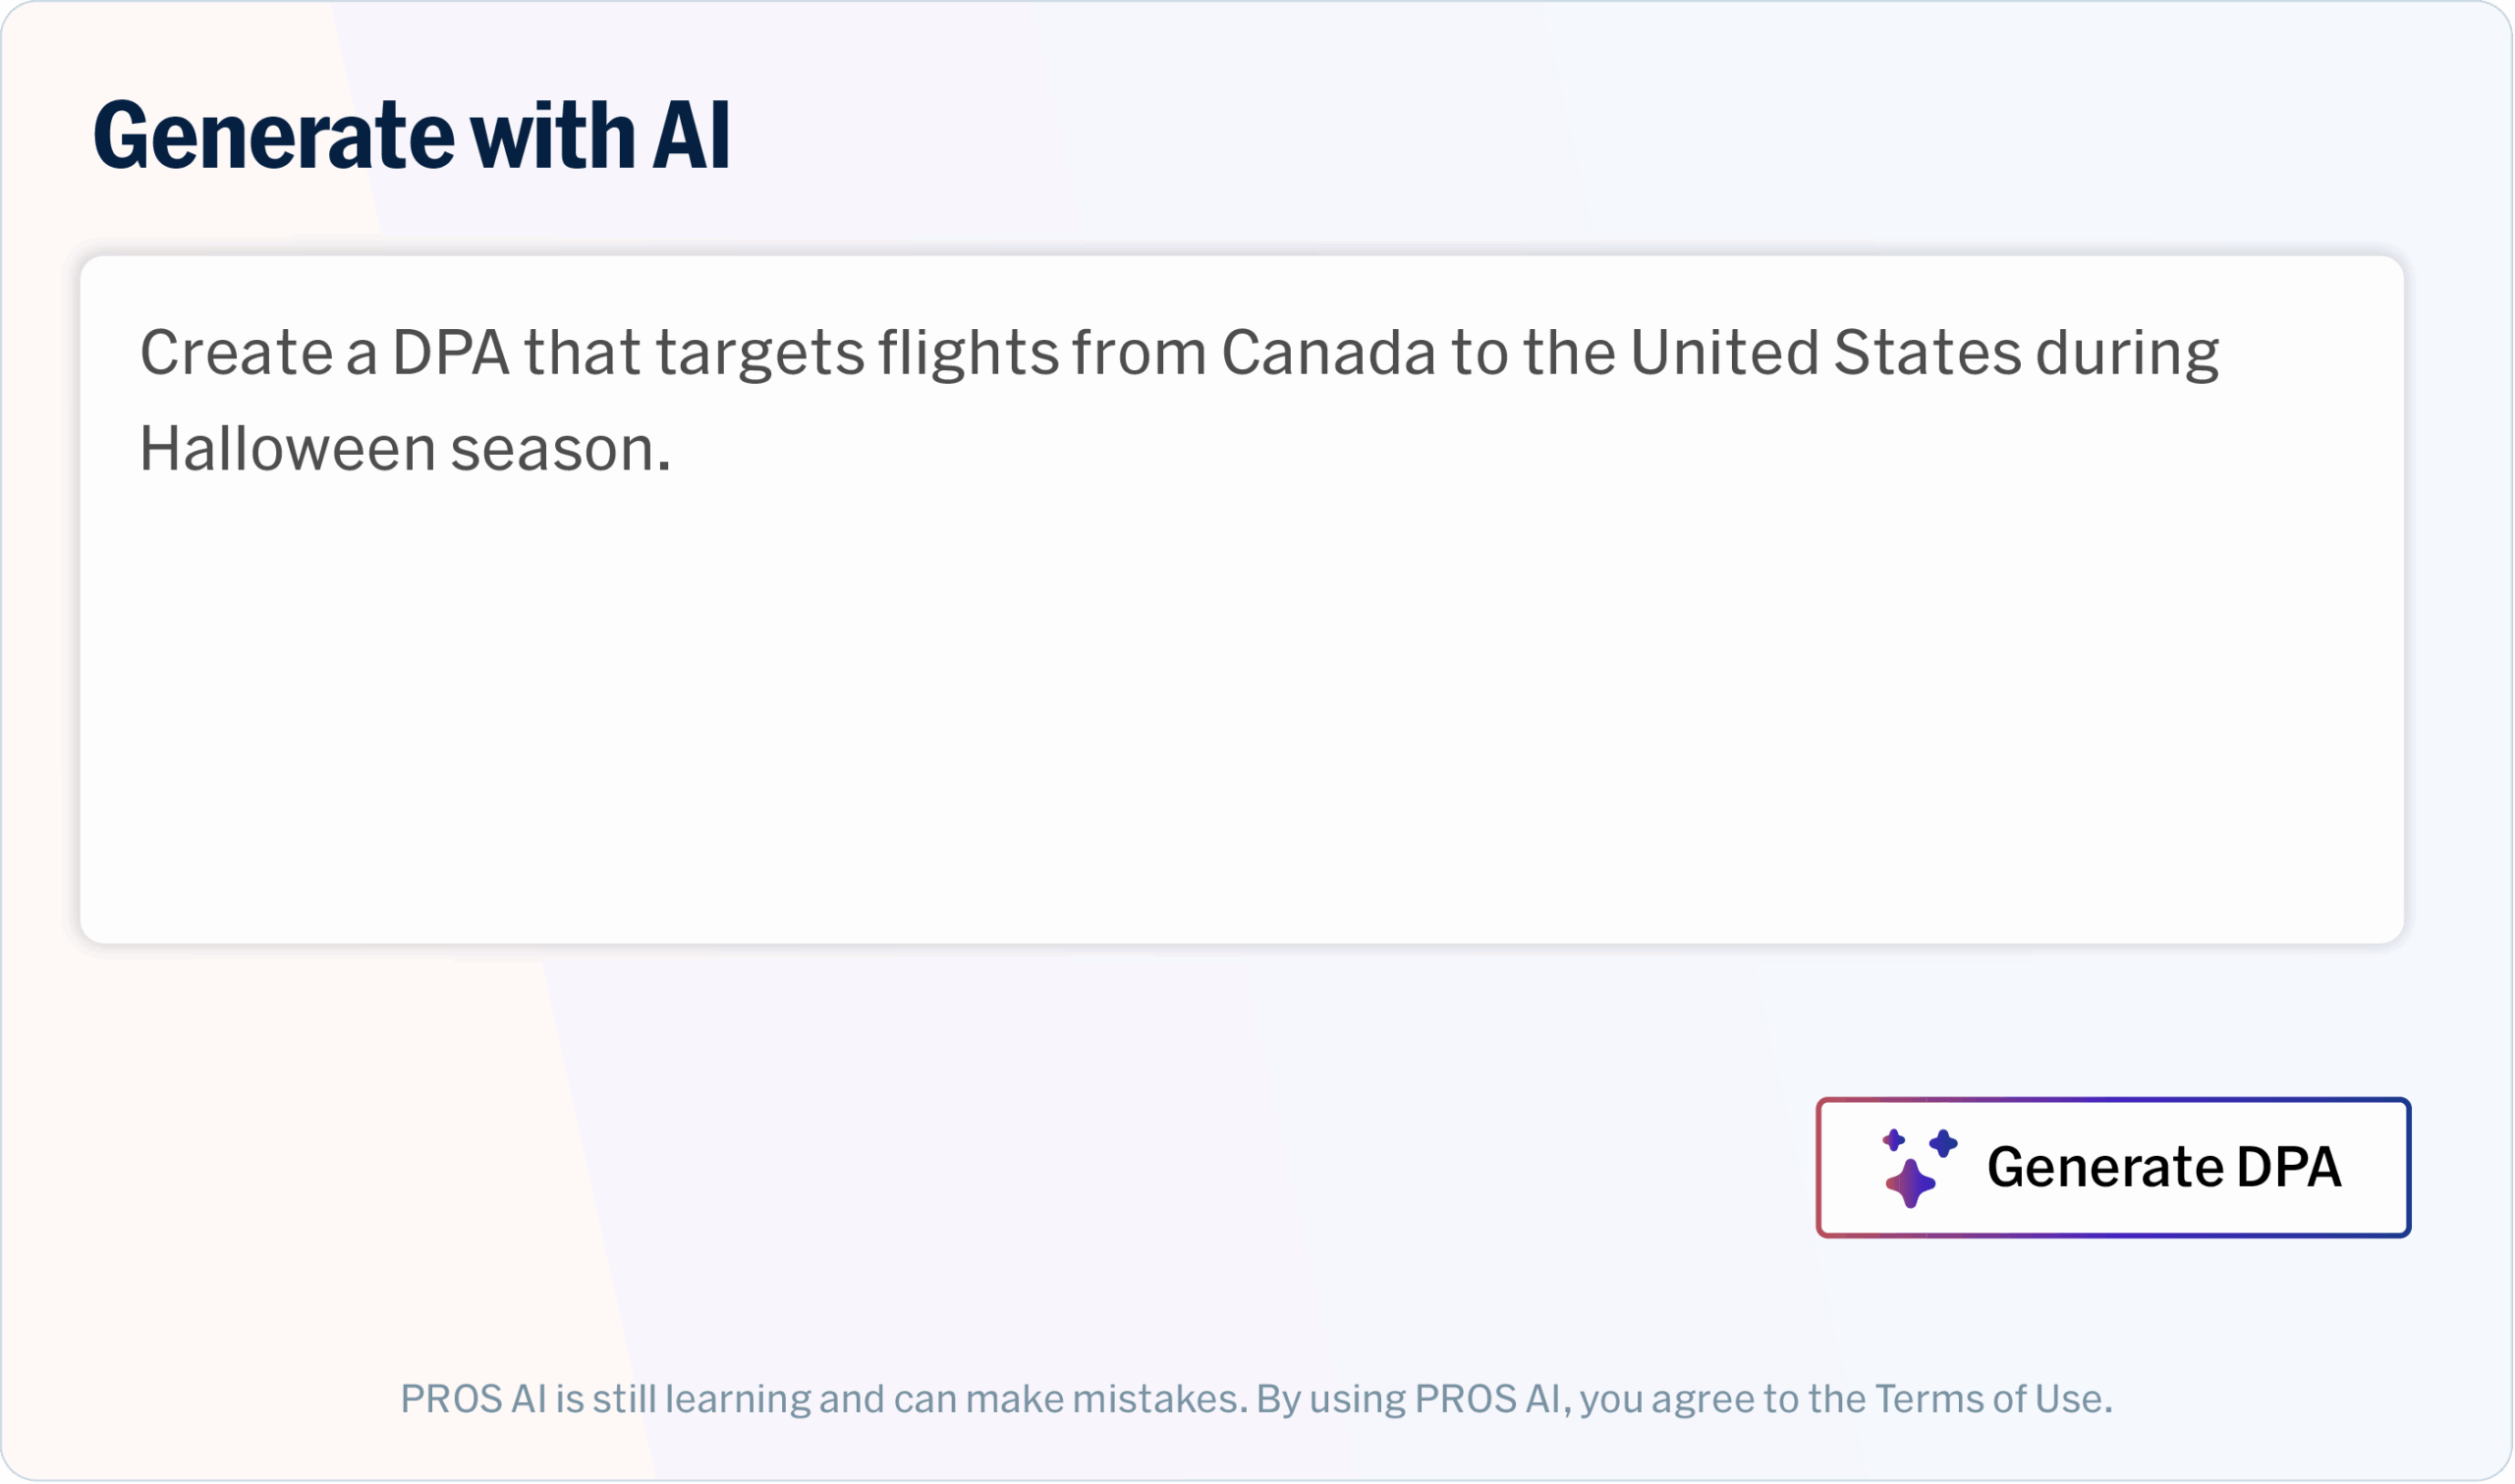Place cursor on the word "Halloween"
The height and width of the screenshot is (1484, 2515).
[x=286, y=449]
